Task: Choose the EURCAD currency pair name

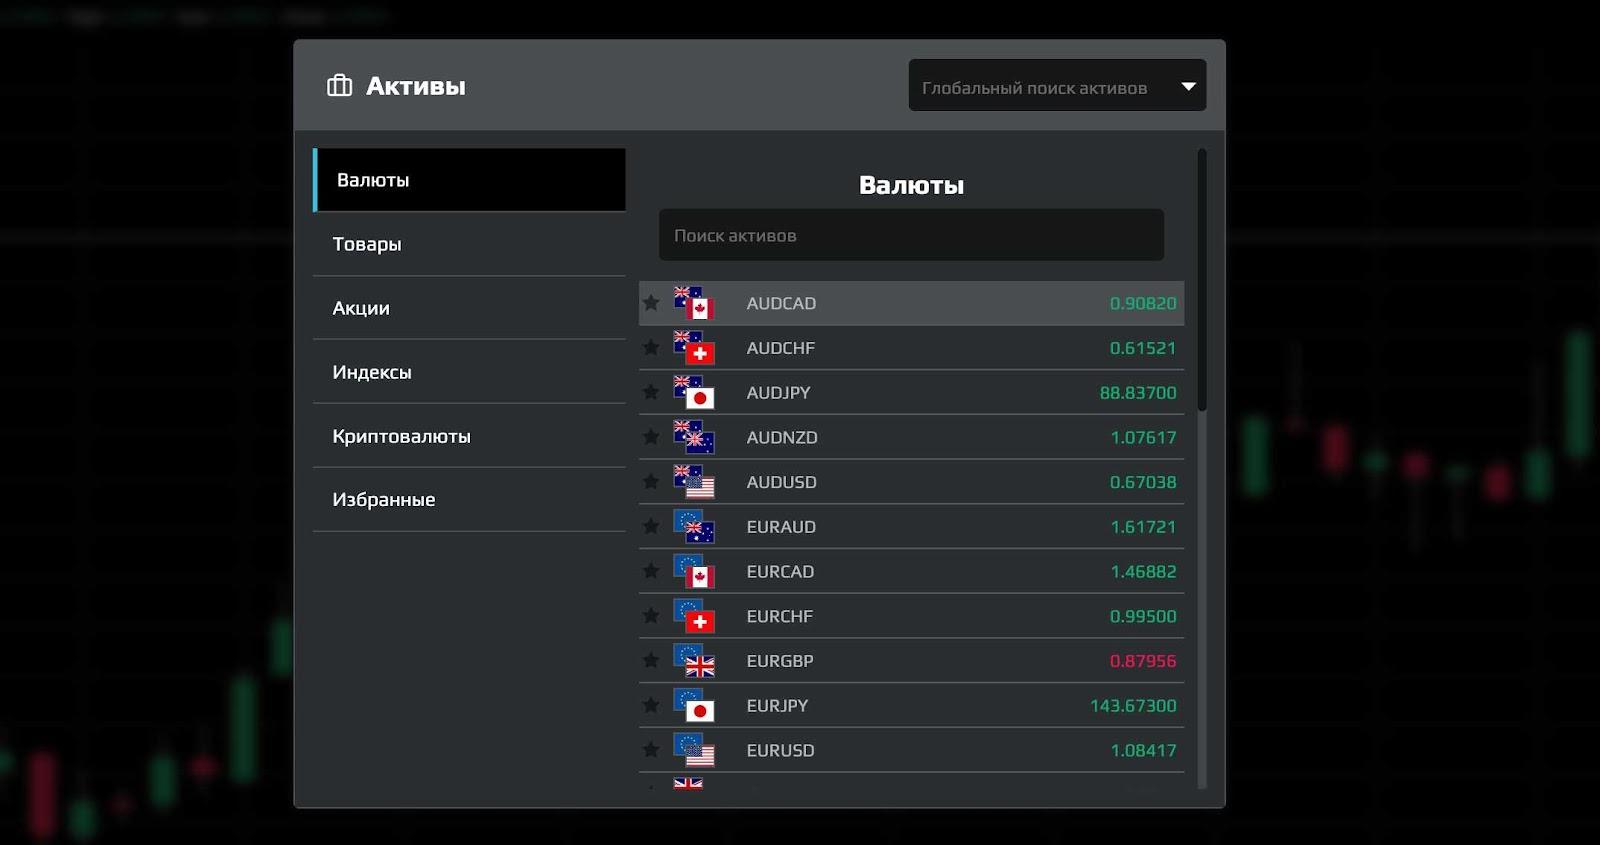Action: [x=780, y=571]
